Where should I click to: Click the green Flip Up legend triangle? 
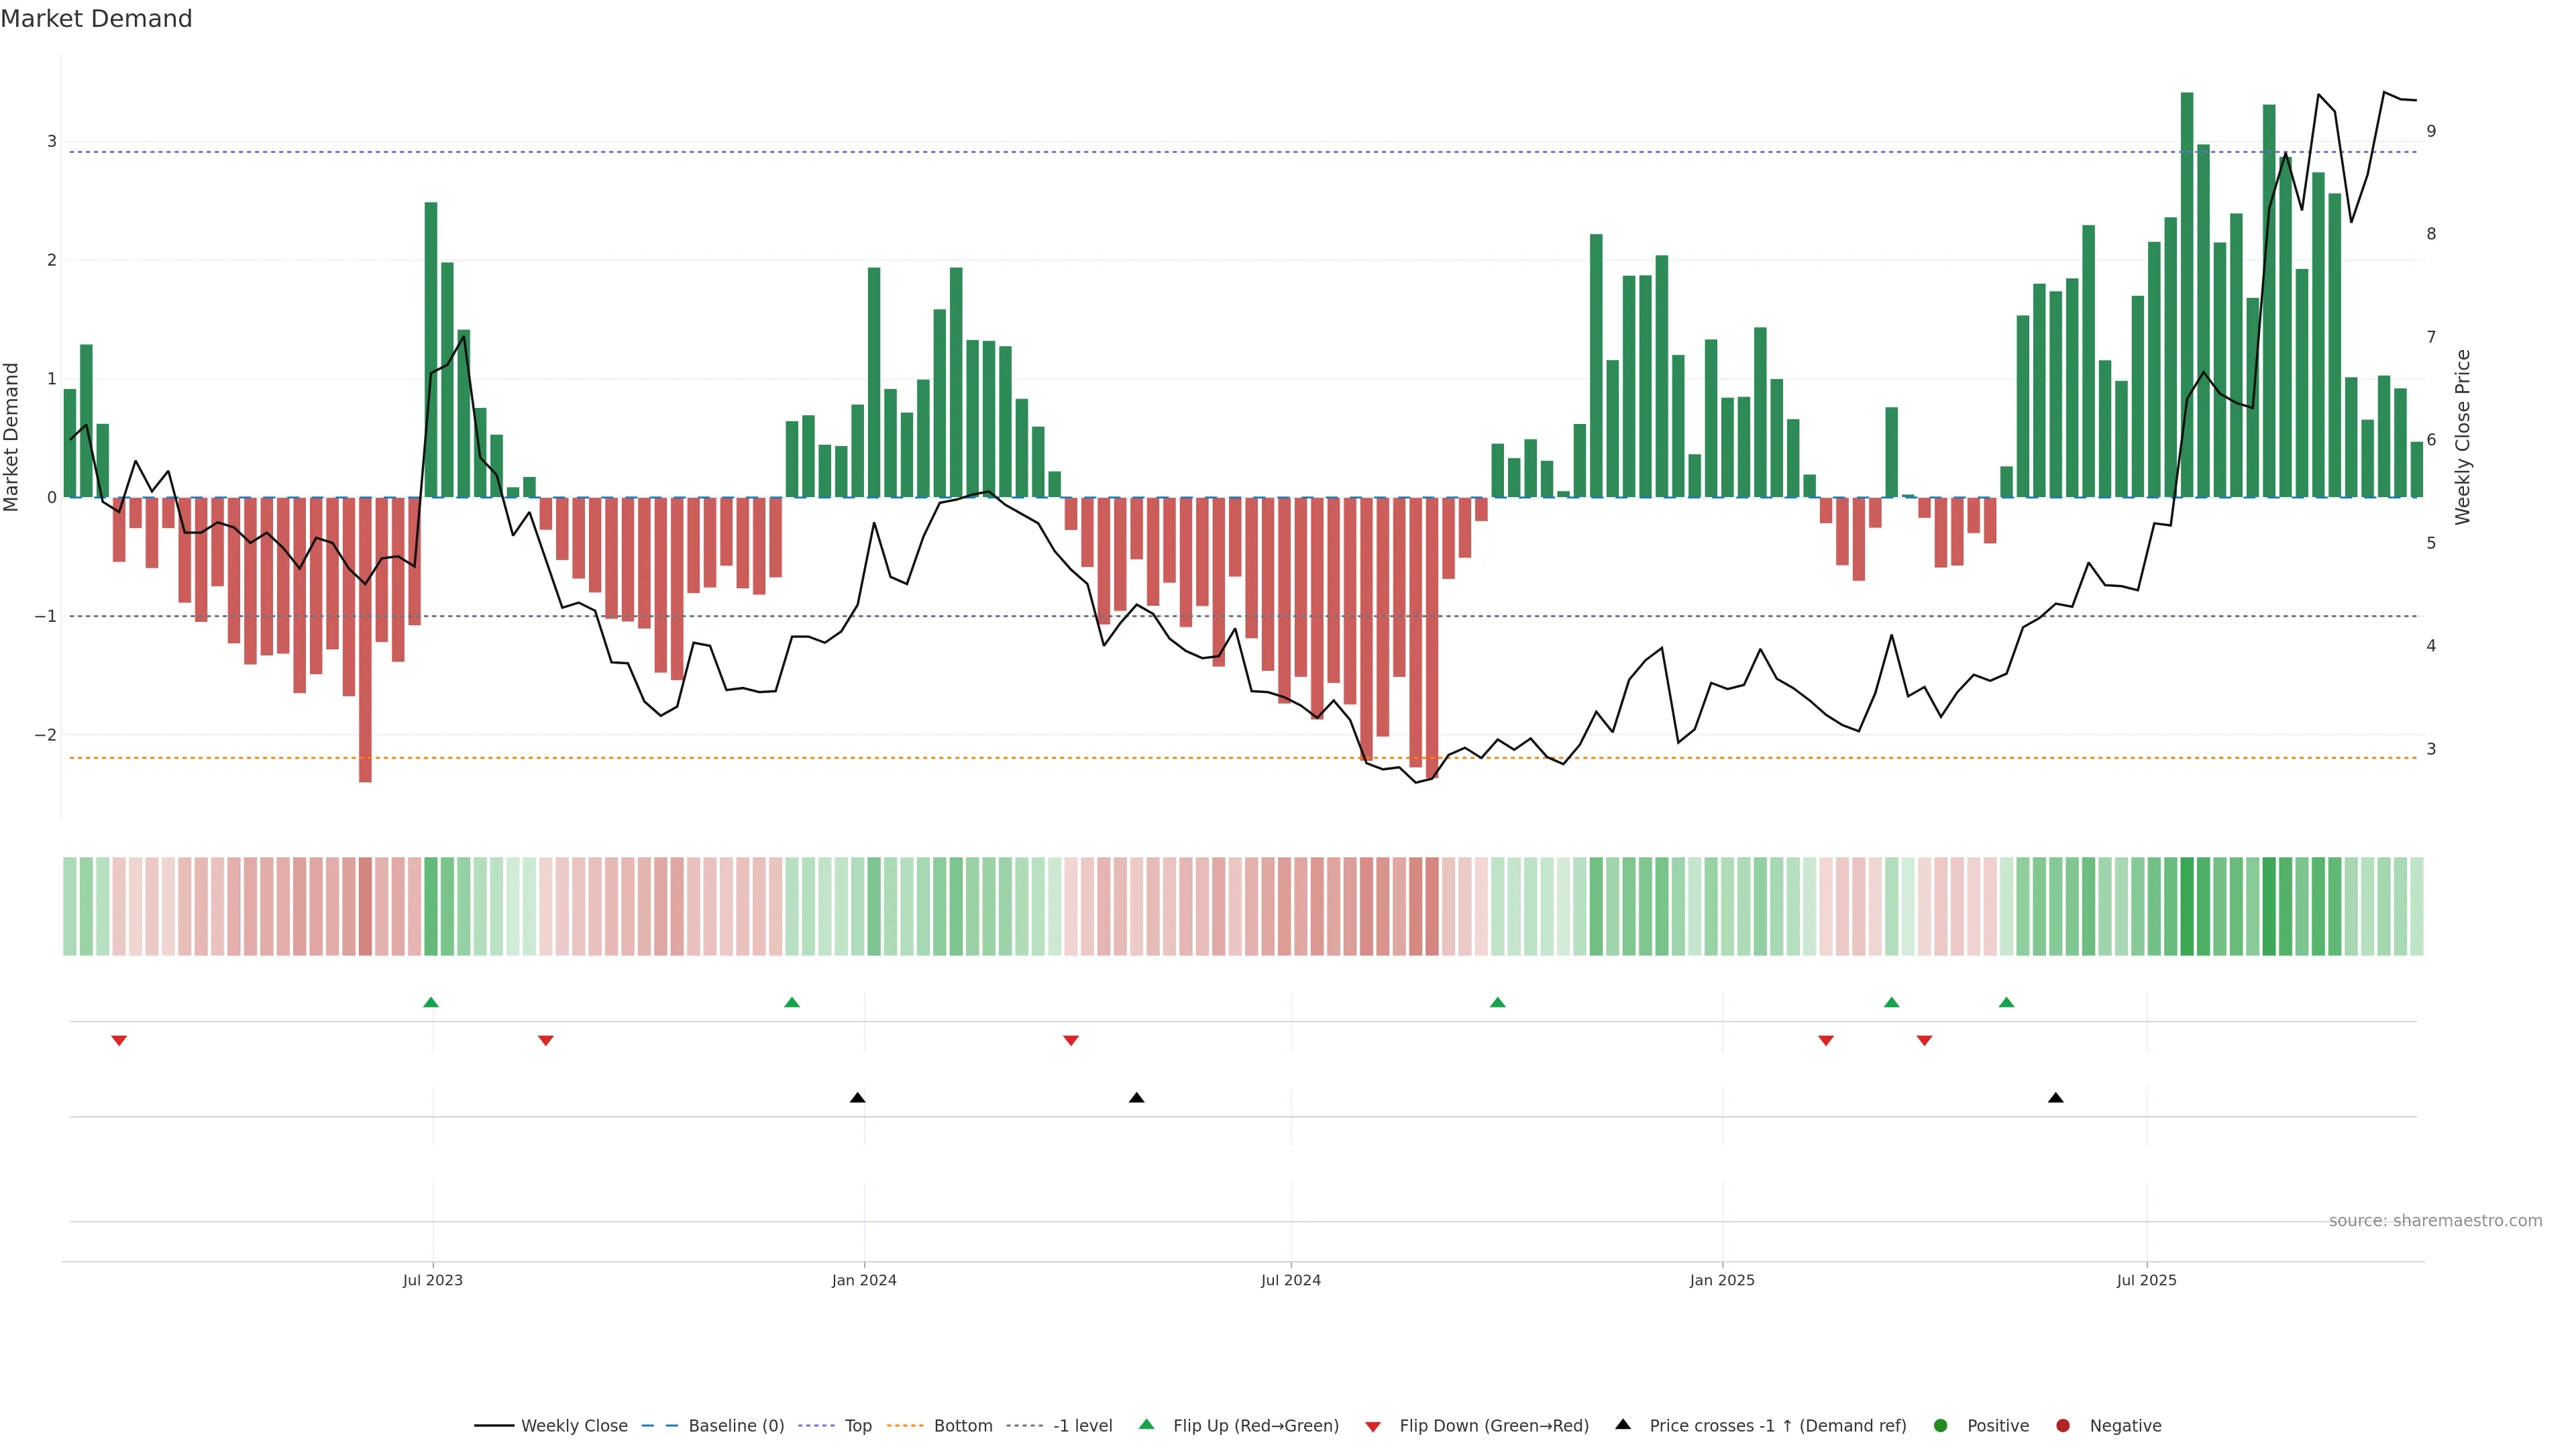point(1146,1425)
